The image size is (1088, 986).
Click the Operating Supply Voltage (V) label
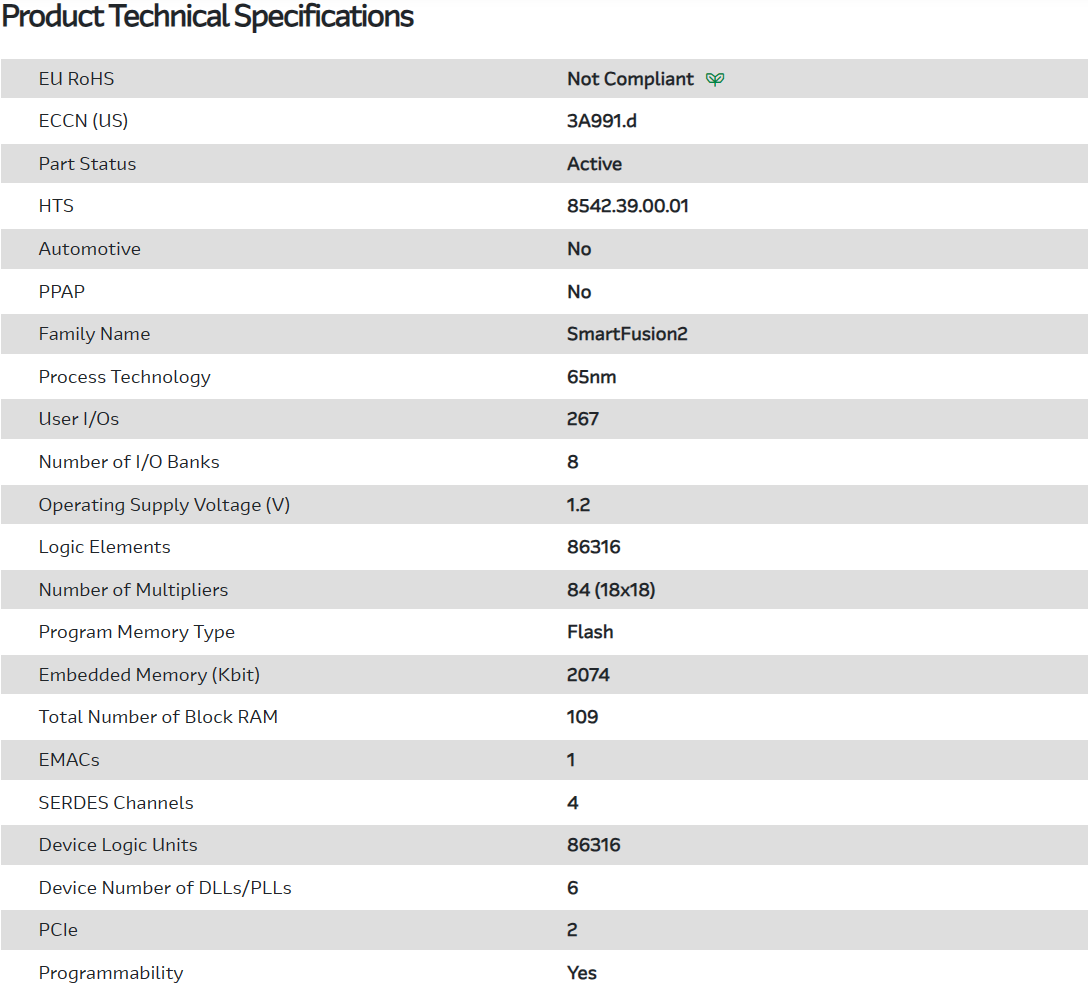164,505
